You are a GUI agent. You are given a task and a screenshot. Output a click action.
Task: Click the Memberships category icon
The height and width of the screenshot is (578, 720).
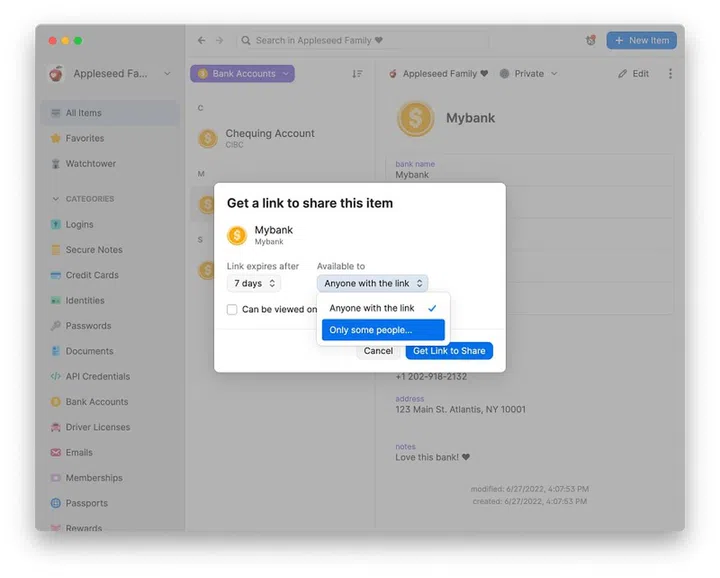(56, 478)
